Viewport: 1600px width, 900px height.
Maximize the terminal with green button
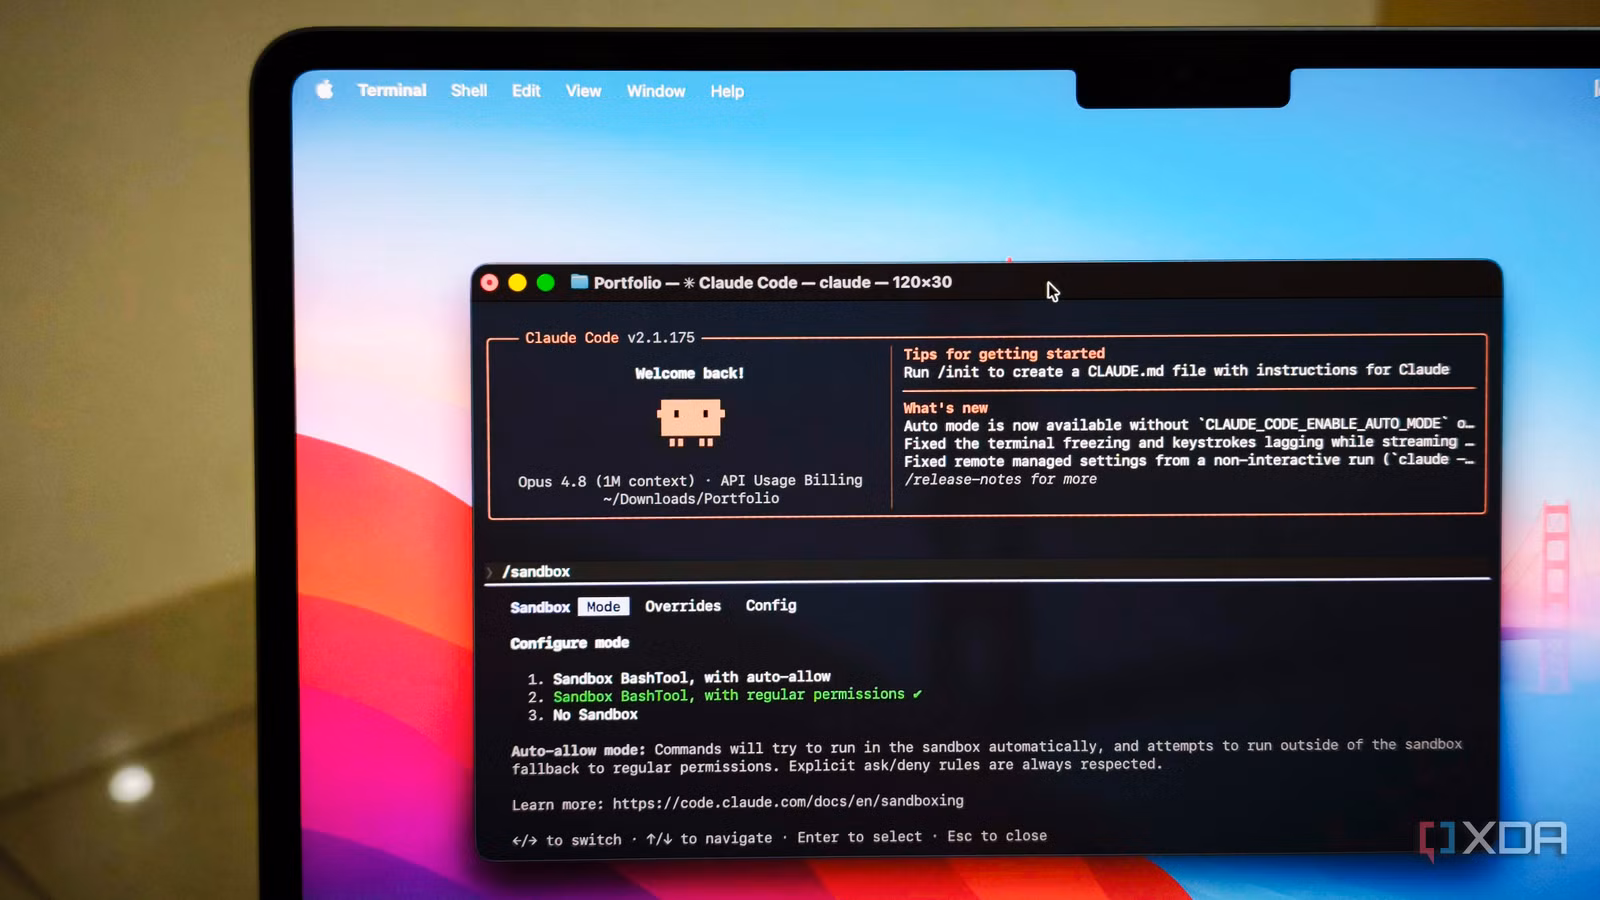click(545, 283)
